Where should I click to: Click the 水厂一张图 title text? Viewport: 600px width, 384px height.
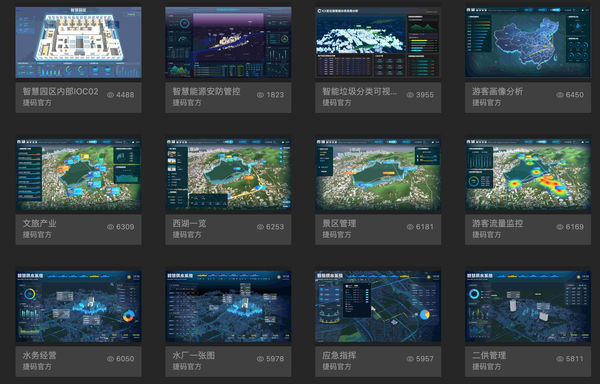coord(194,355)
